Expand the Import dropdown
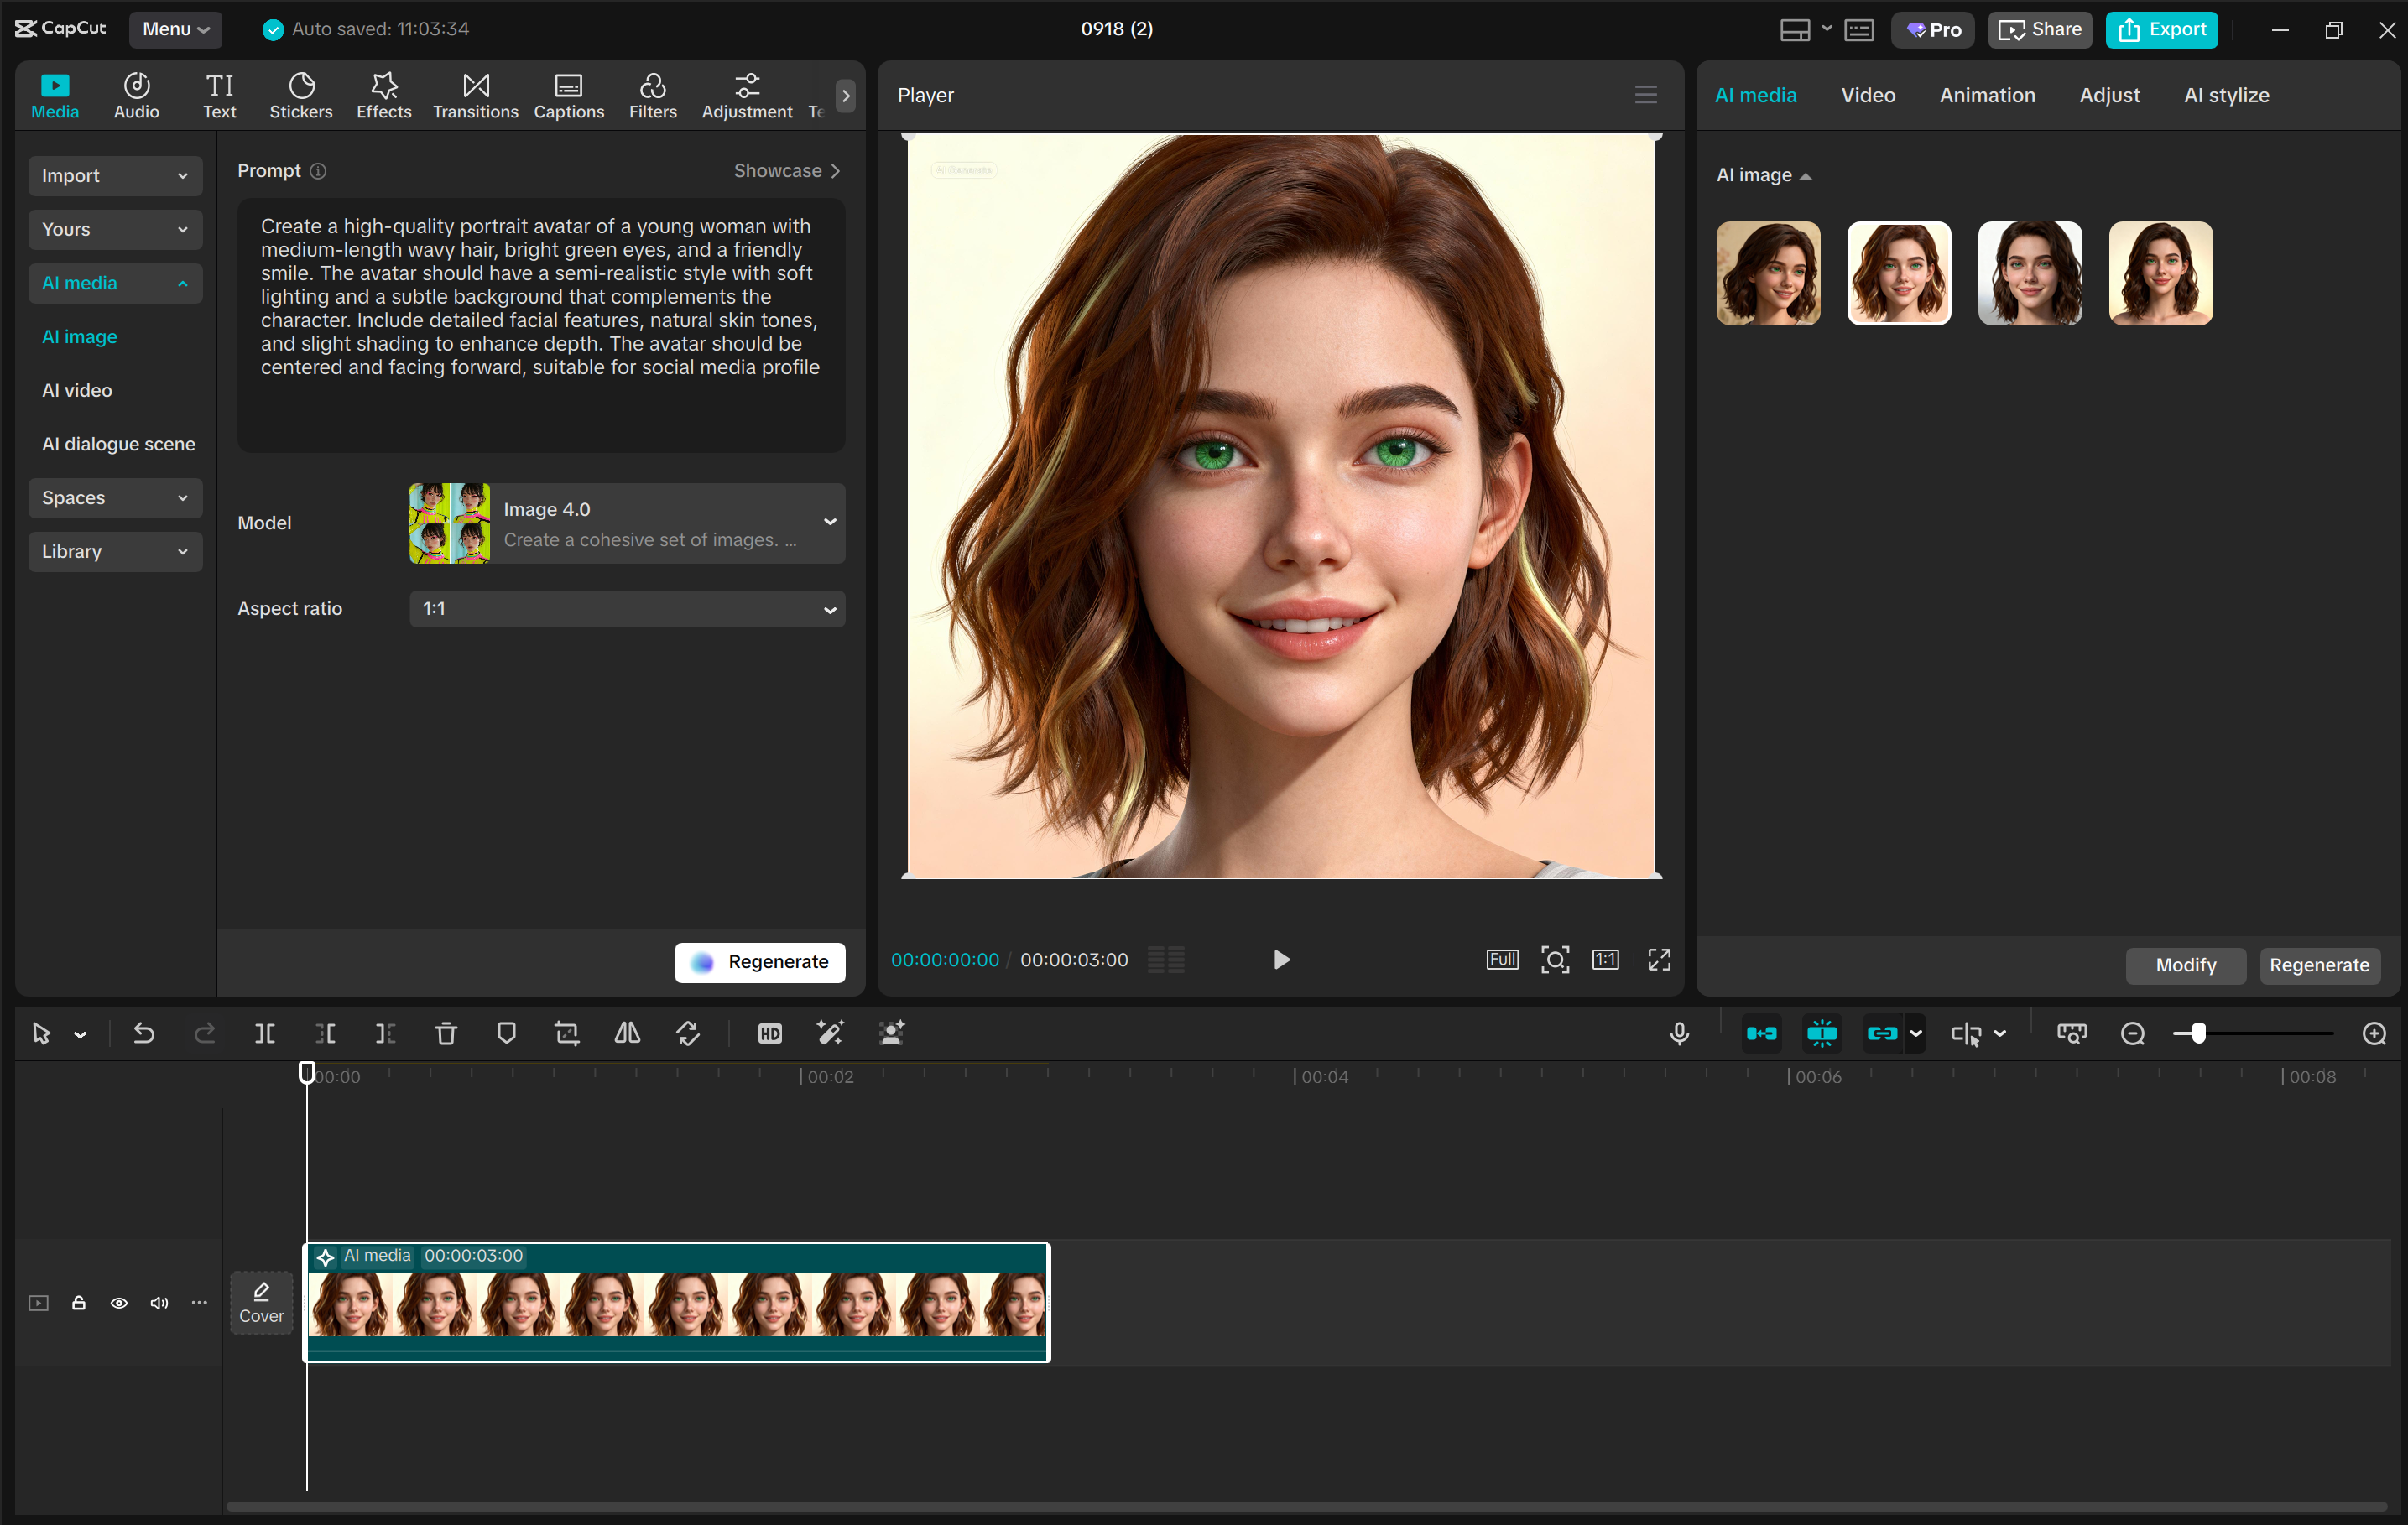This screenshot has height=1525, width=2408. [115, 176]
